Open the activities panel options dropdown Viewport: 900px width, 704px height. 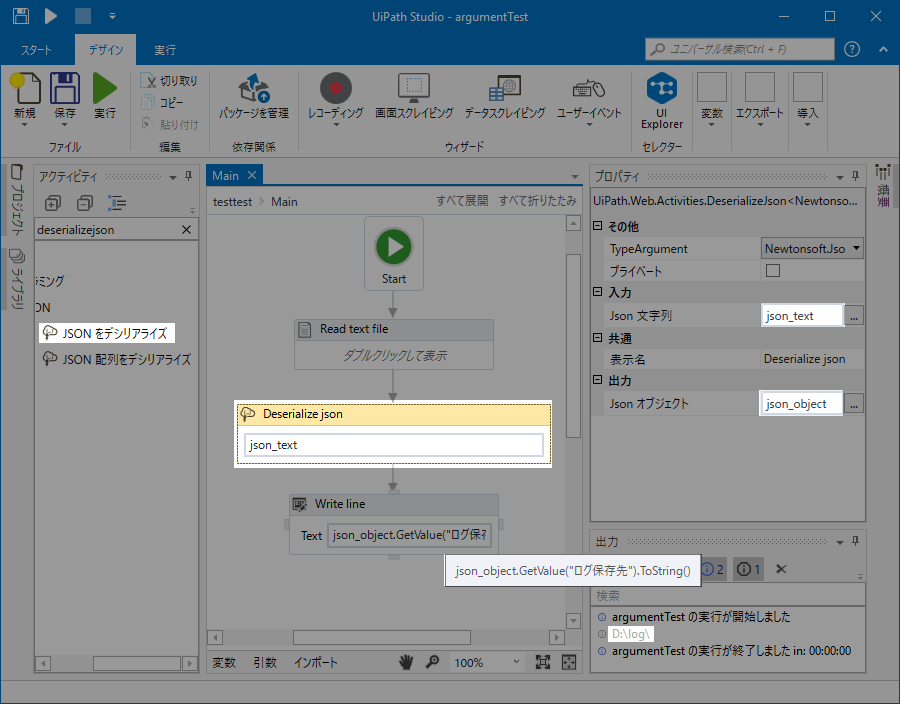coord(173,177)
